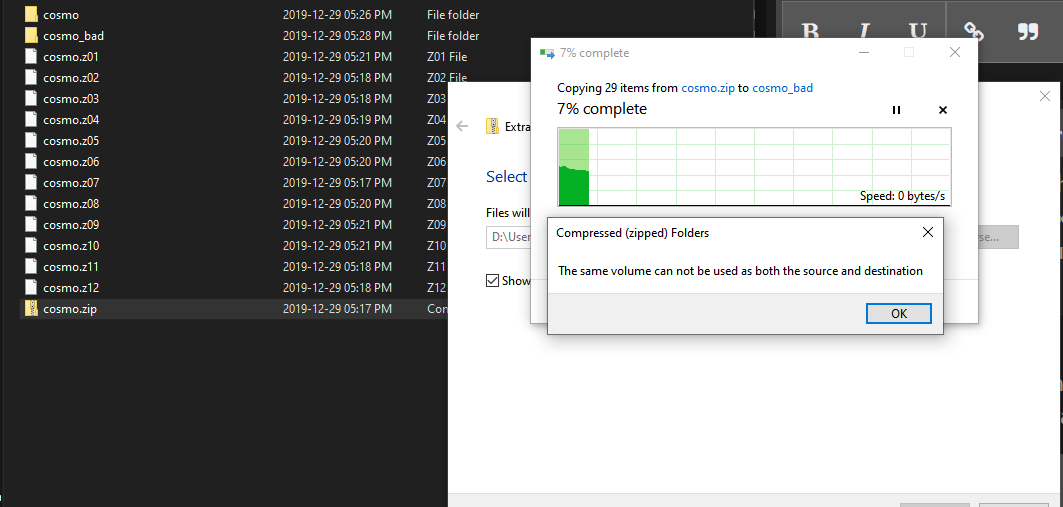Click the date 05:21 PM for cosmo.z01

click(x=337, y=56)
